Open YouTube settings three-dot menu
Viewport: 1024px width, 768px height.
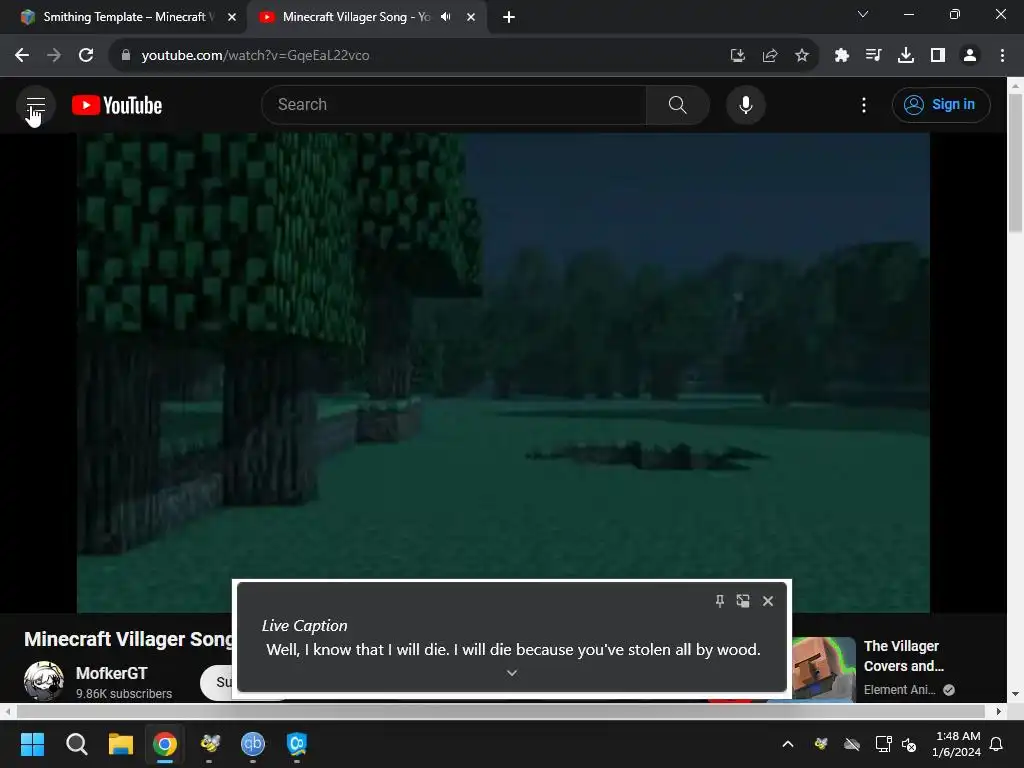coord(864,105)
